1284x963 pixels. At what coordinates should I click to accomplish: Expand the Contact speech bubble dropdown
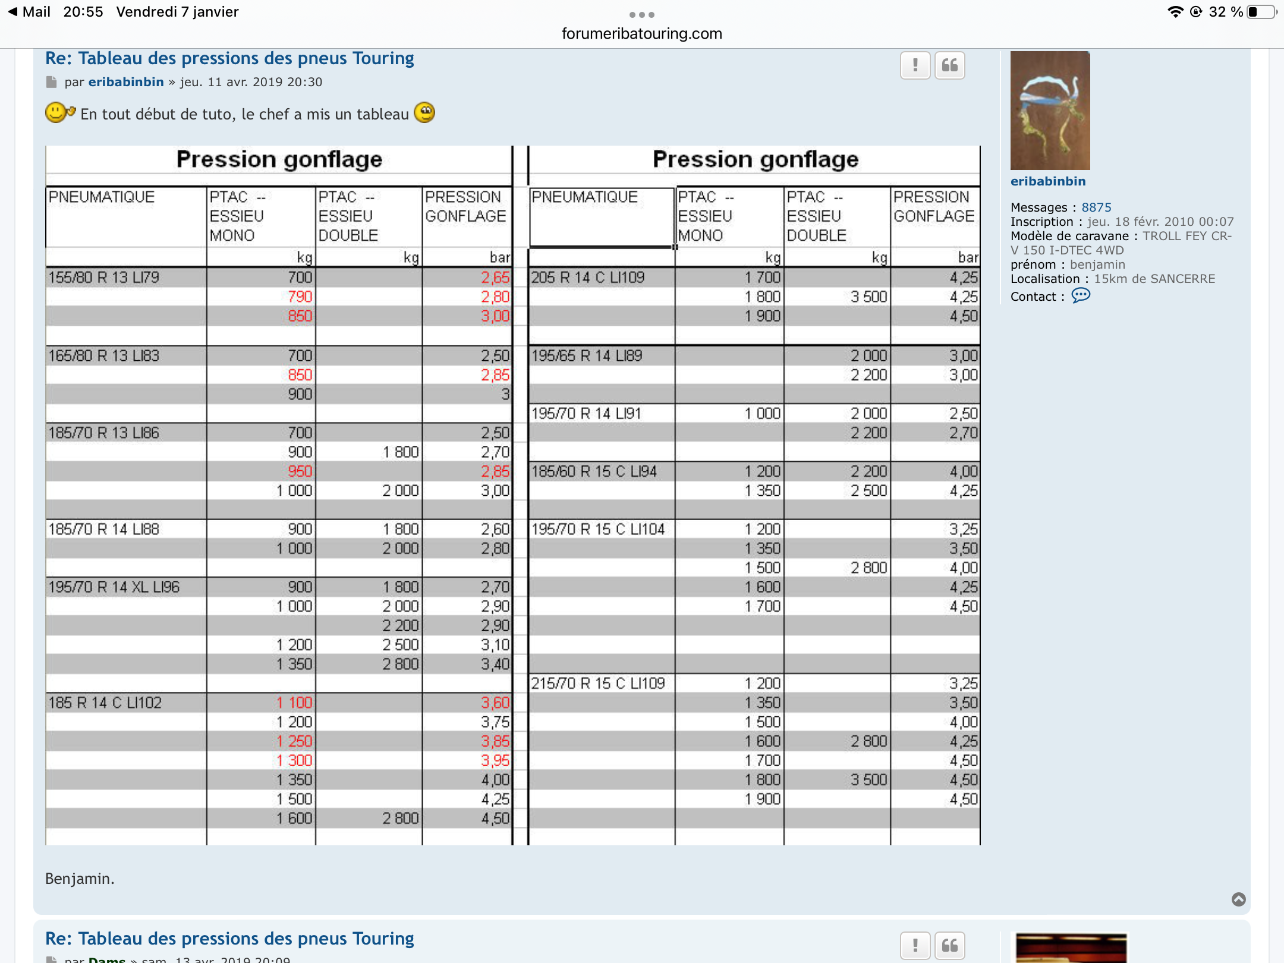pyautogui.click(x=1081, y=296)
